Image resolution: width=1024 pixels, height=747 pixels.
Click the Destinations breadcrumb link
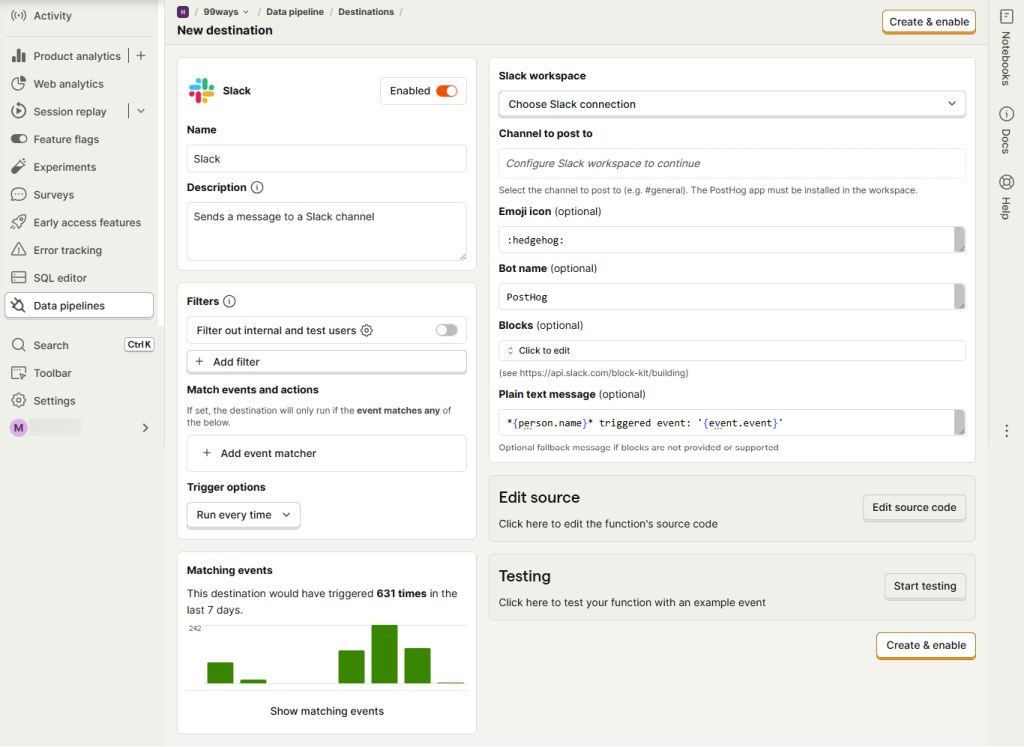366,12
